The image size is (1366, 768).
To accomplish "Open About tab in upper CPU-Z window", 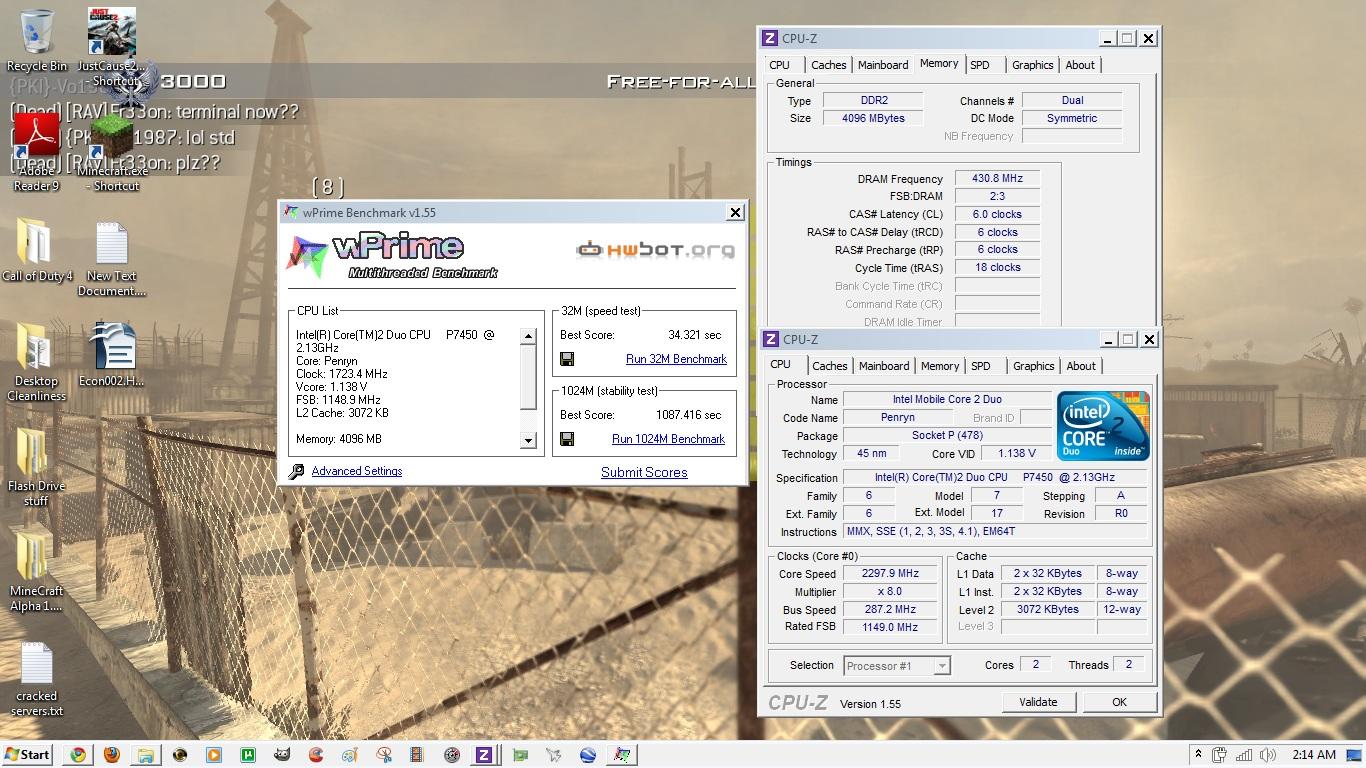I will tap(1080, 65).
